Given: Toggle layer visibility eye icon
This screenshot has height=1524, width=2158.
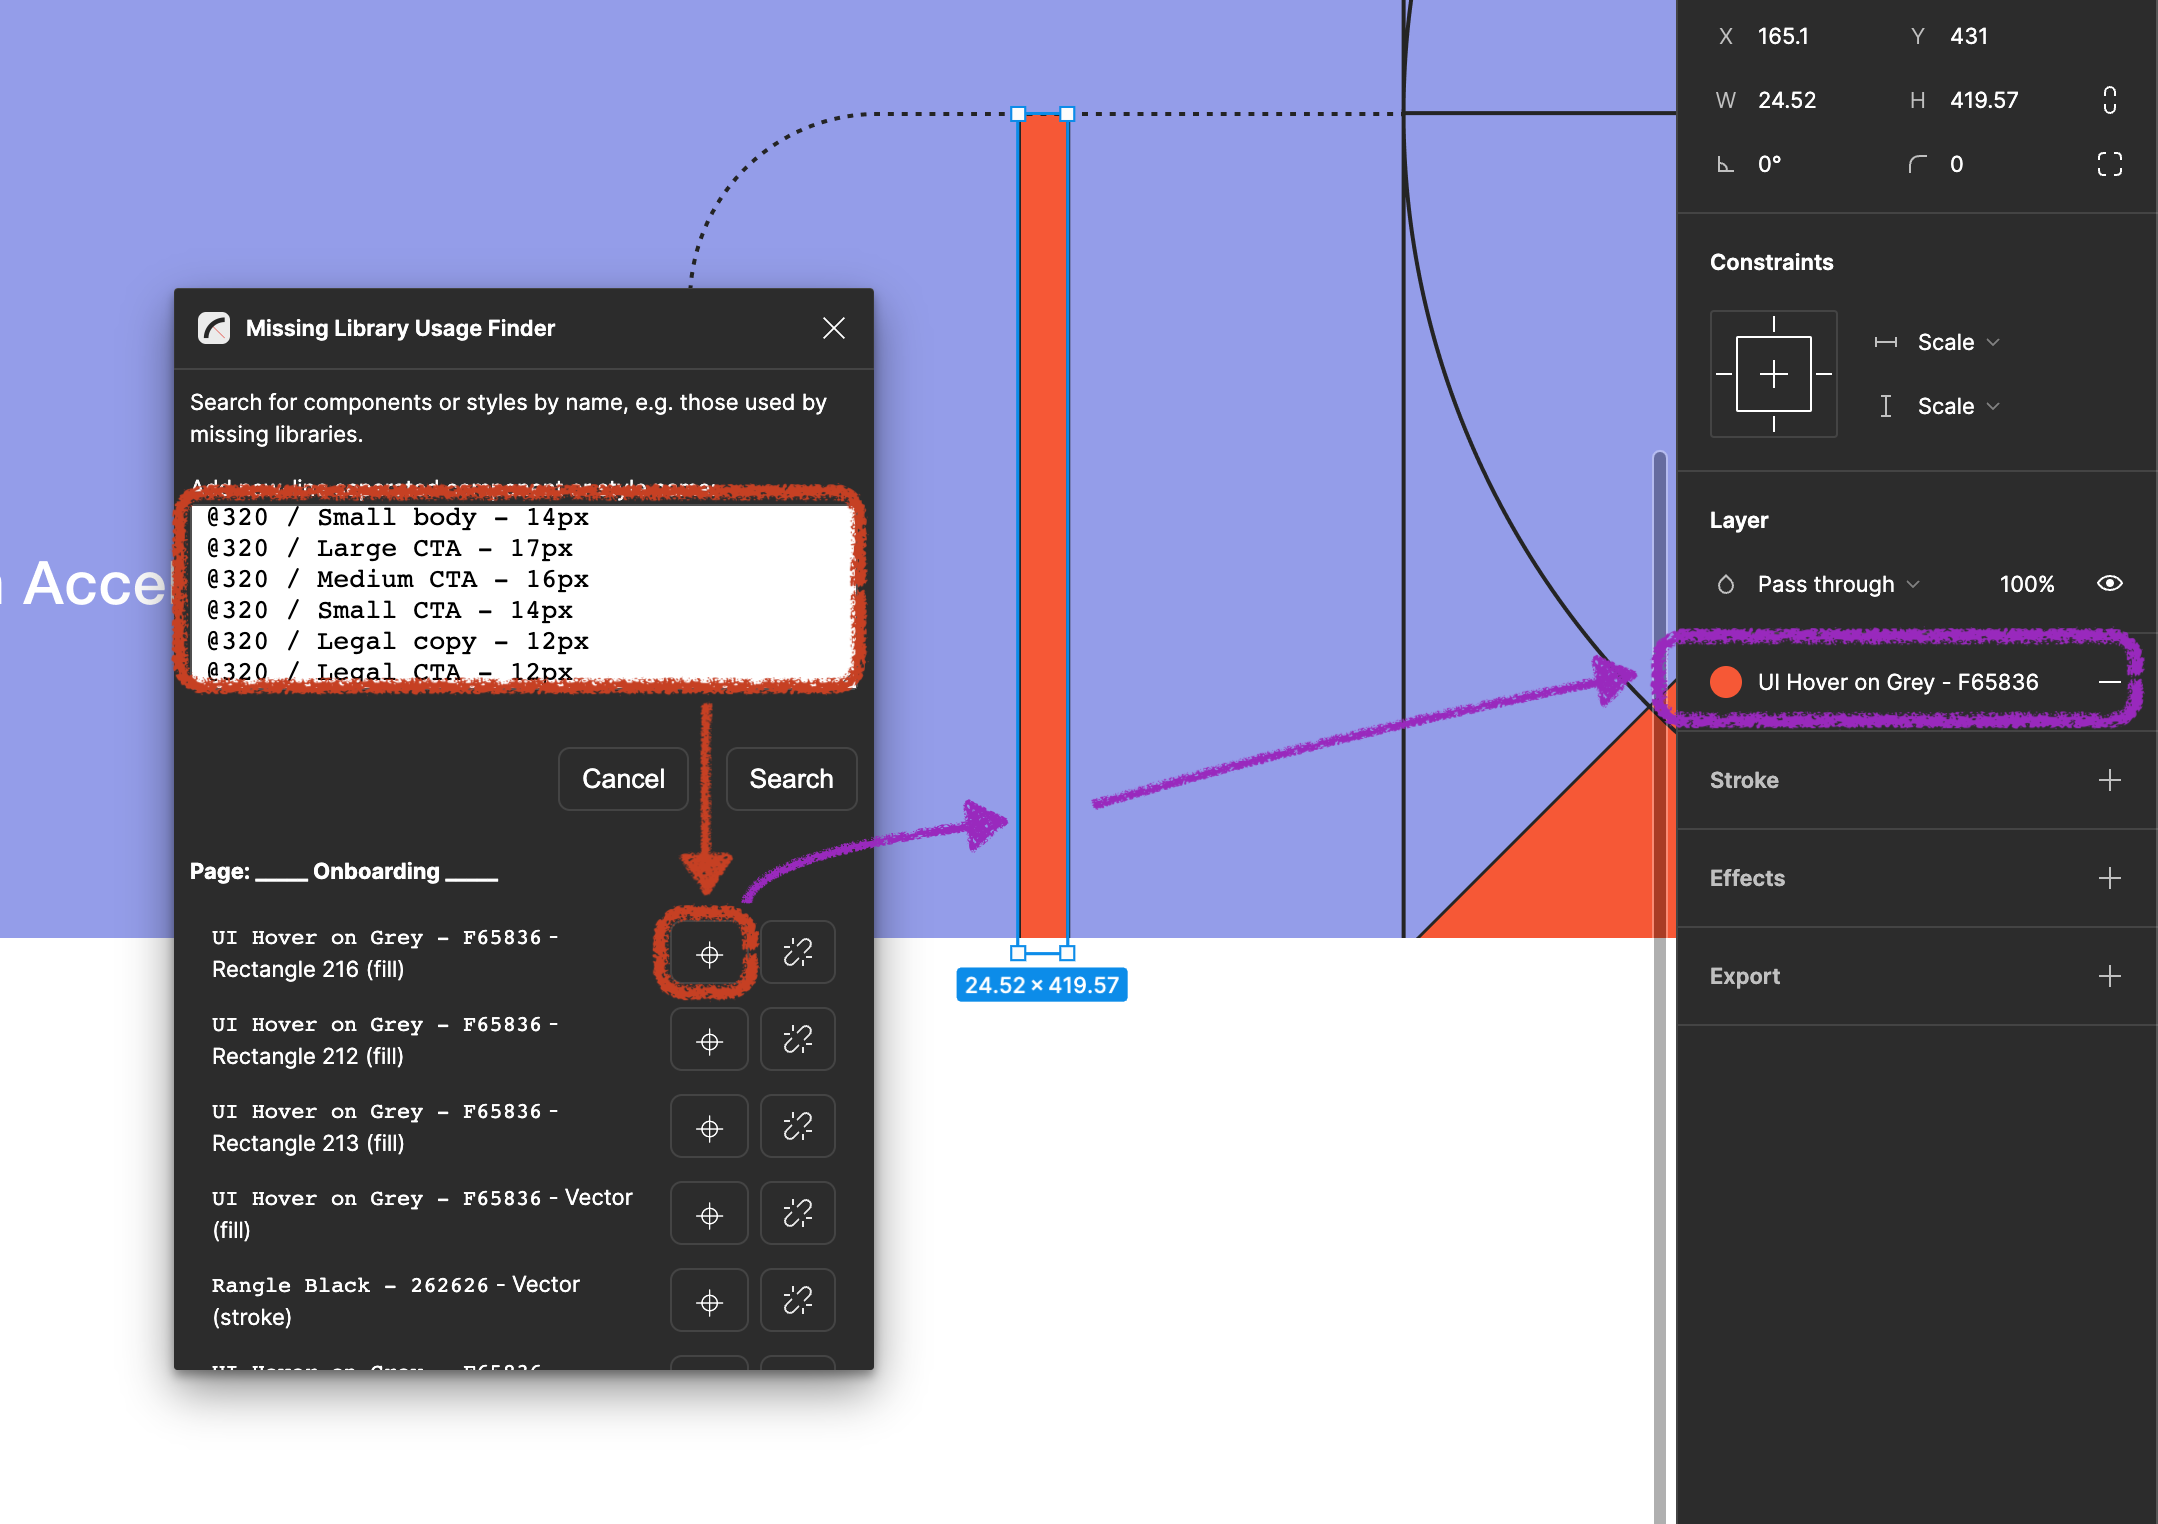Looking at the screenshot, I should 2109,584.
